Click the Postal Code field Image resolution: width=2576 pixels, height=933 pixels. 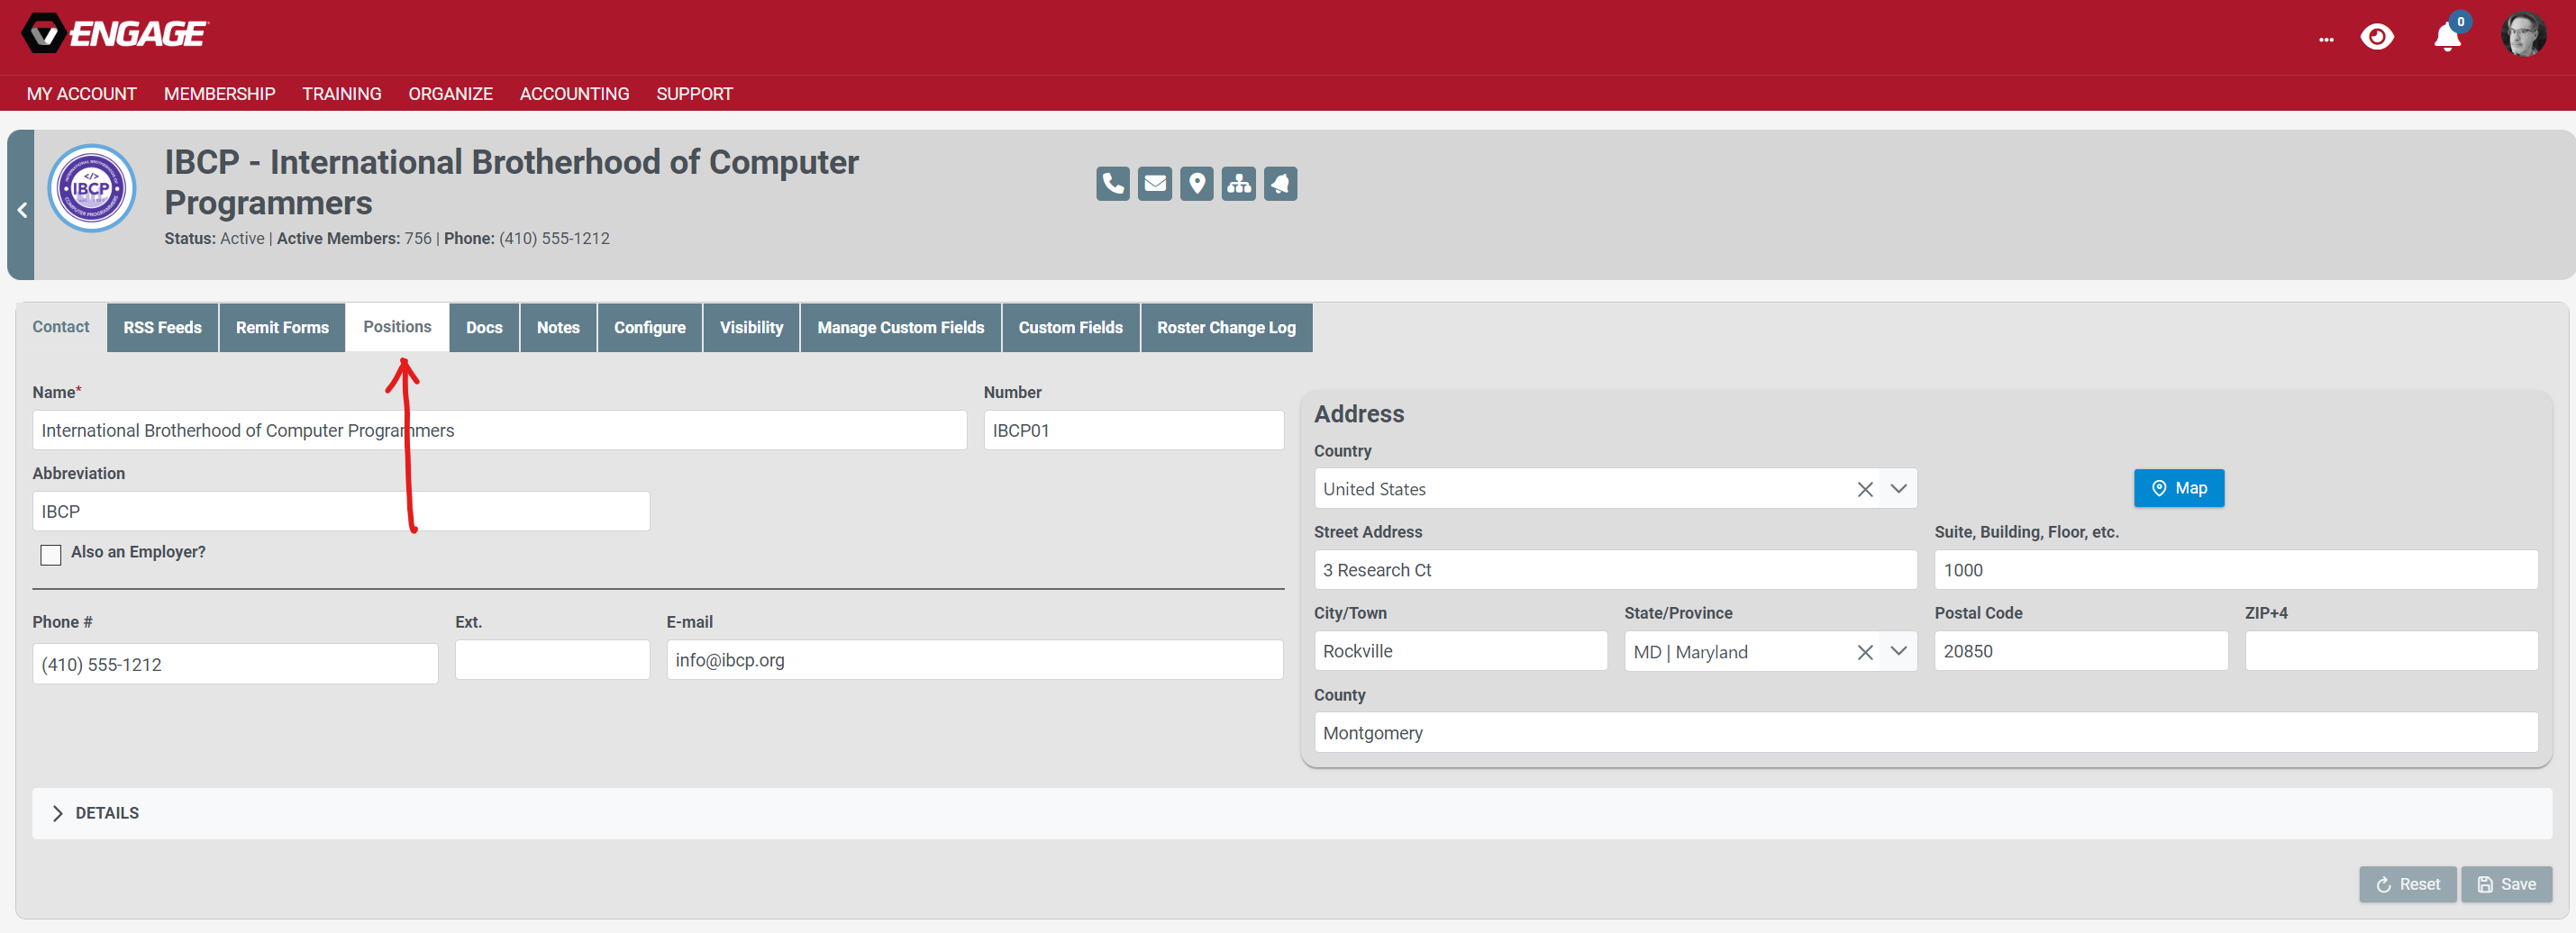tap(2080, 651)
